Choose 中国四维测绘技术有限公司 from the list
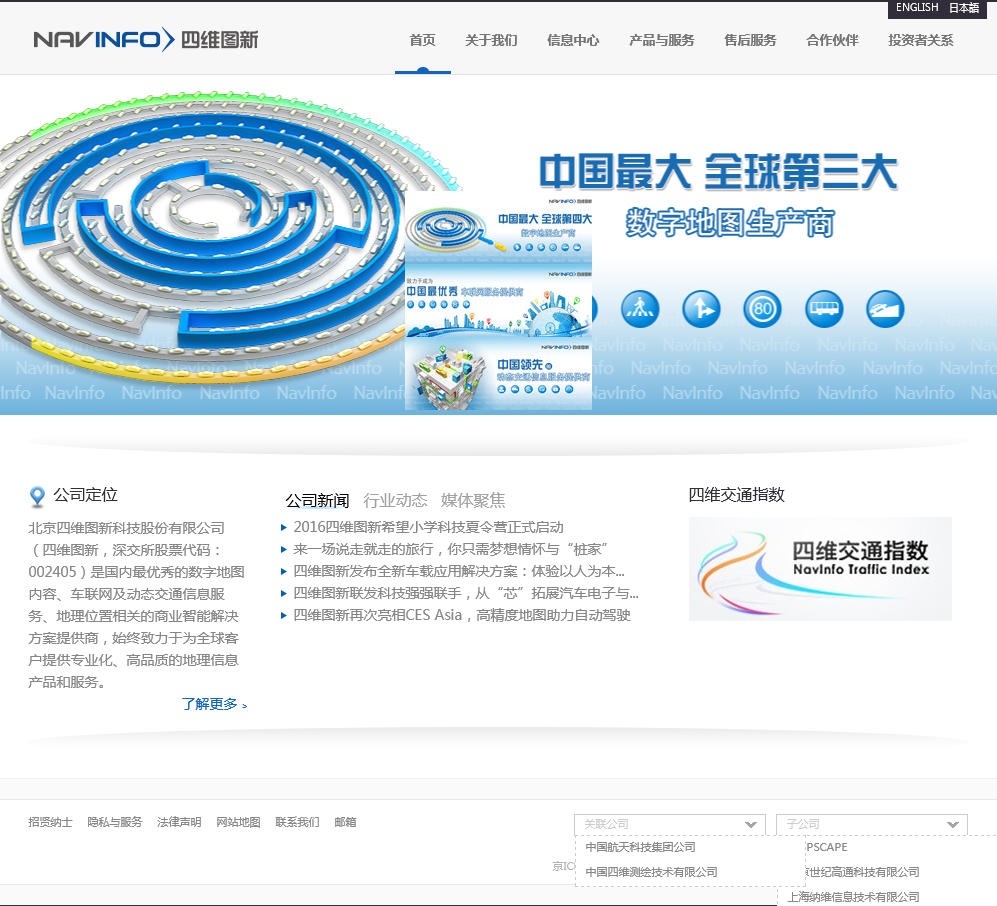The height and width of the screenshot is (906, 997). tap(651, 872)
